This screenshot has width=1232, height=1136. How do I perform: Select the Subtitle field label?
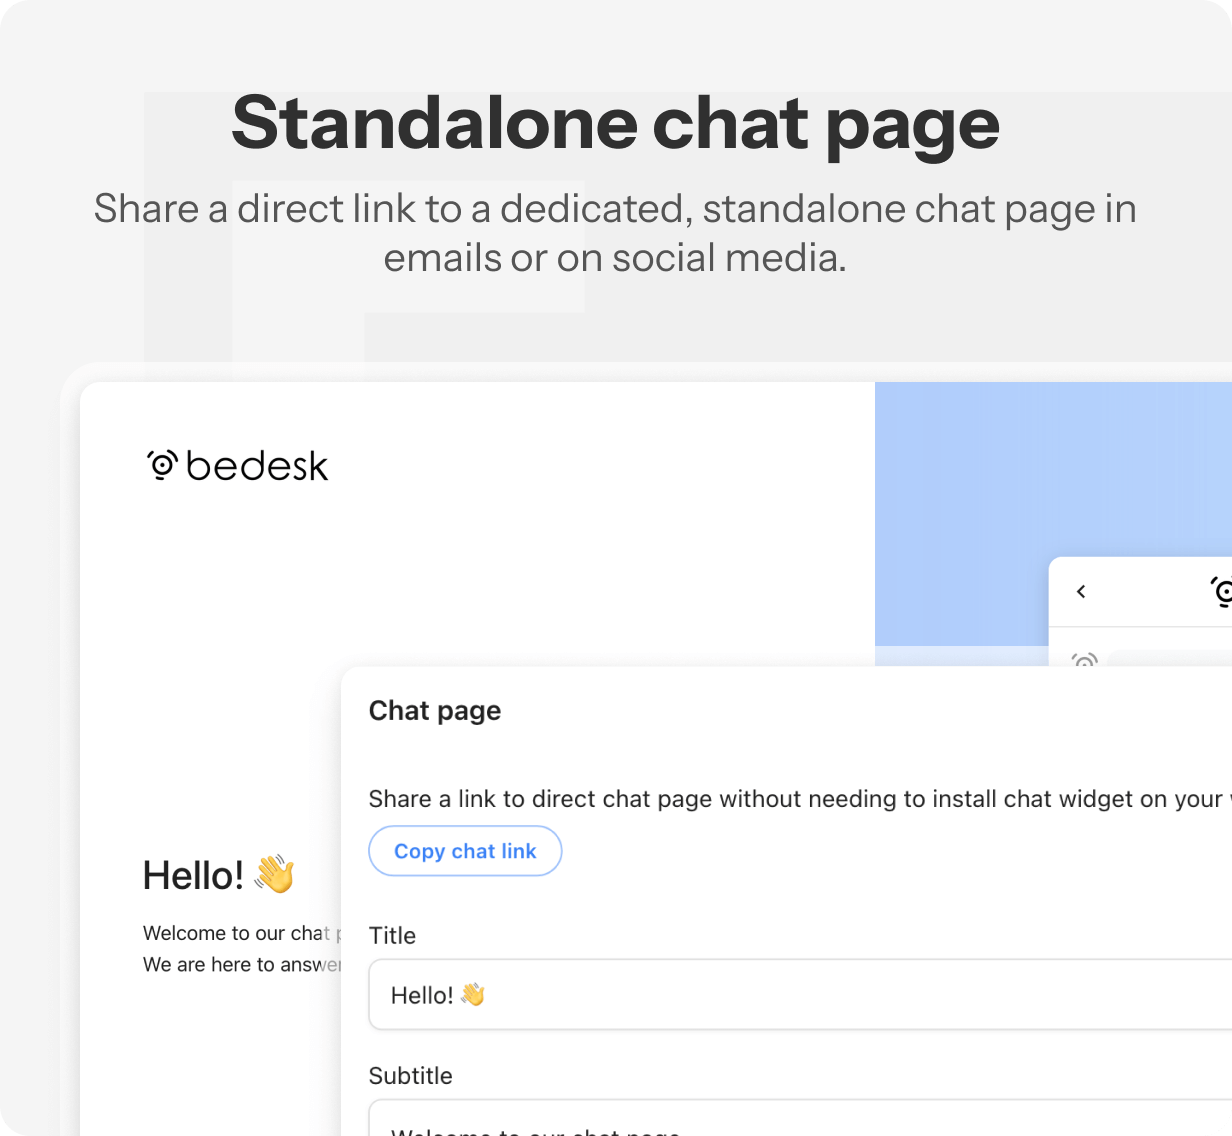tap(410, 1076)
